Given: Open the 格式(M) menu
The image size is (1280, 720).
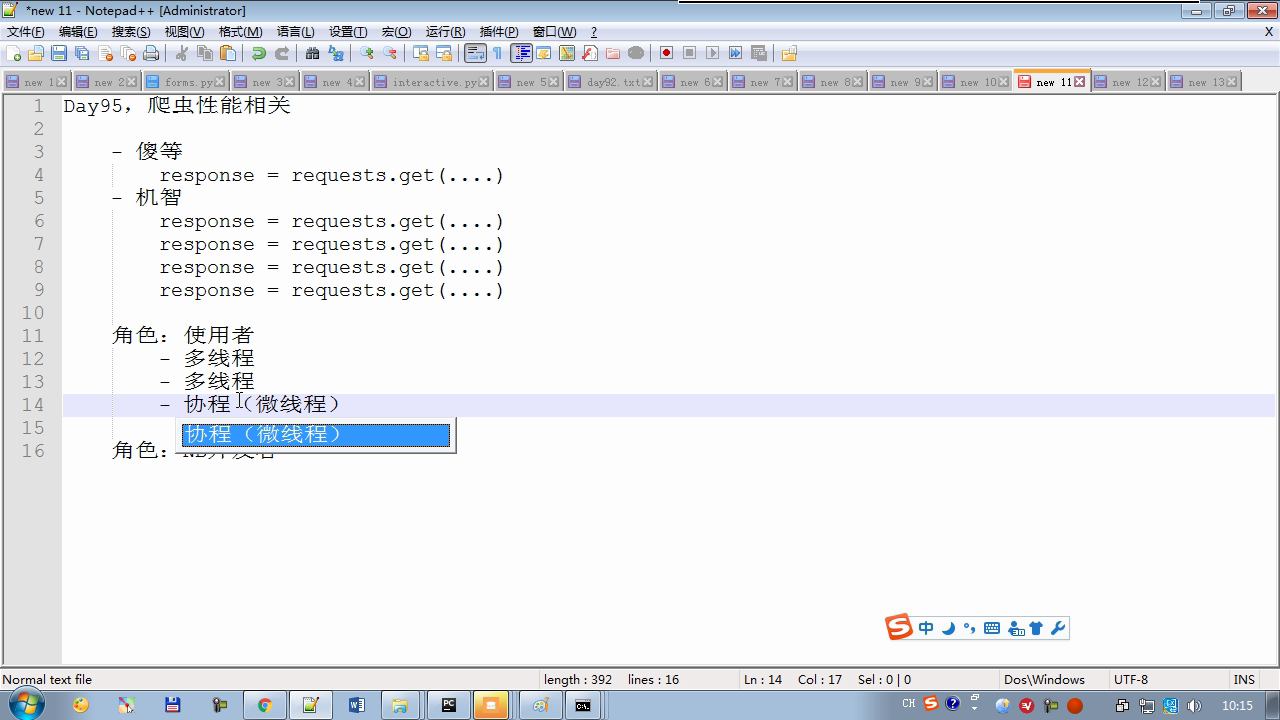Looking at the screenshot, I should (x=240, y=32).
